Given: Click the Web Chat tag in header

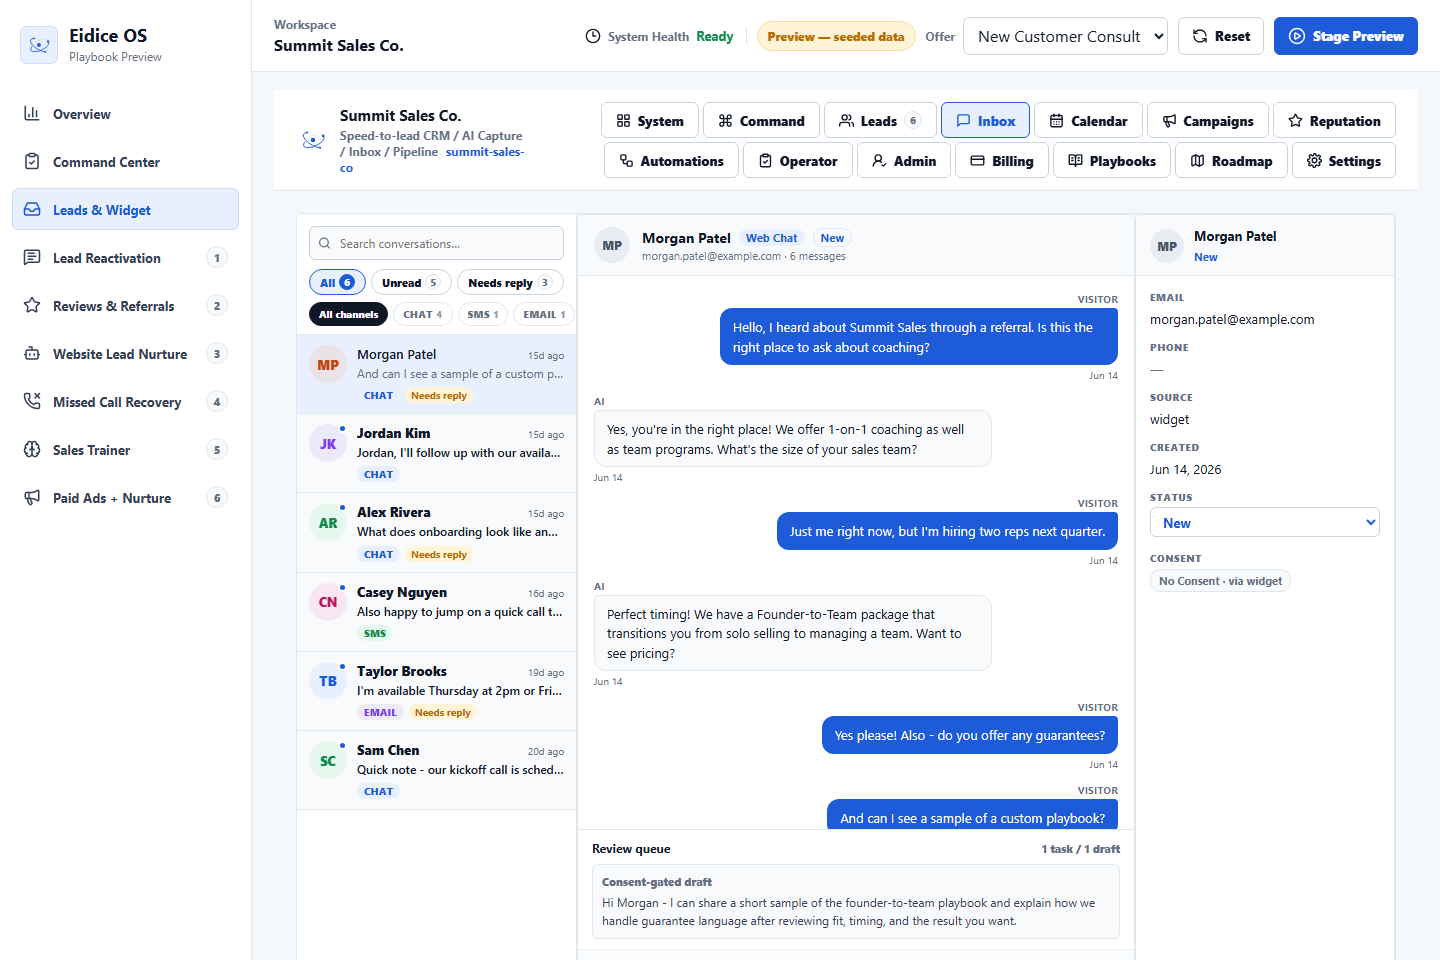Looking at the screenshot, I should click(772, 238).
